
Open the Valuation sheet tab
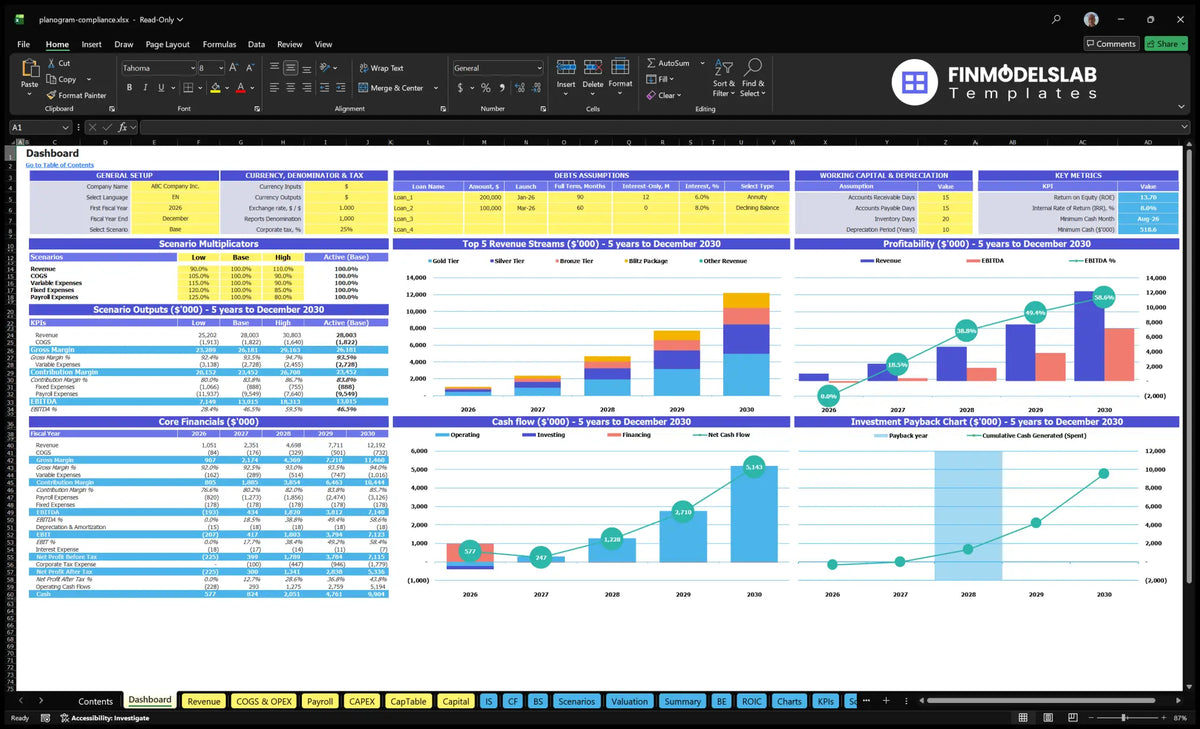[x=629, y=701]
